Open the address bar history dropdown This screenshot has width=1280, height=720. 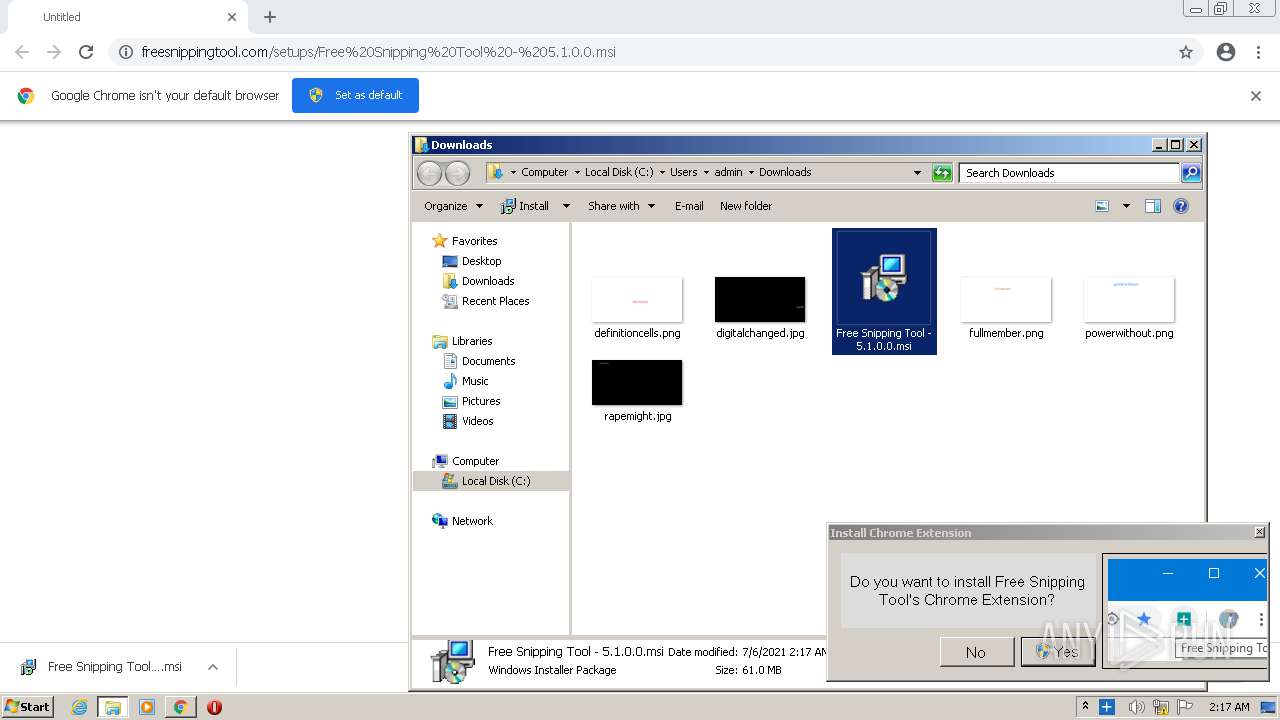(x=917, y=173)
